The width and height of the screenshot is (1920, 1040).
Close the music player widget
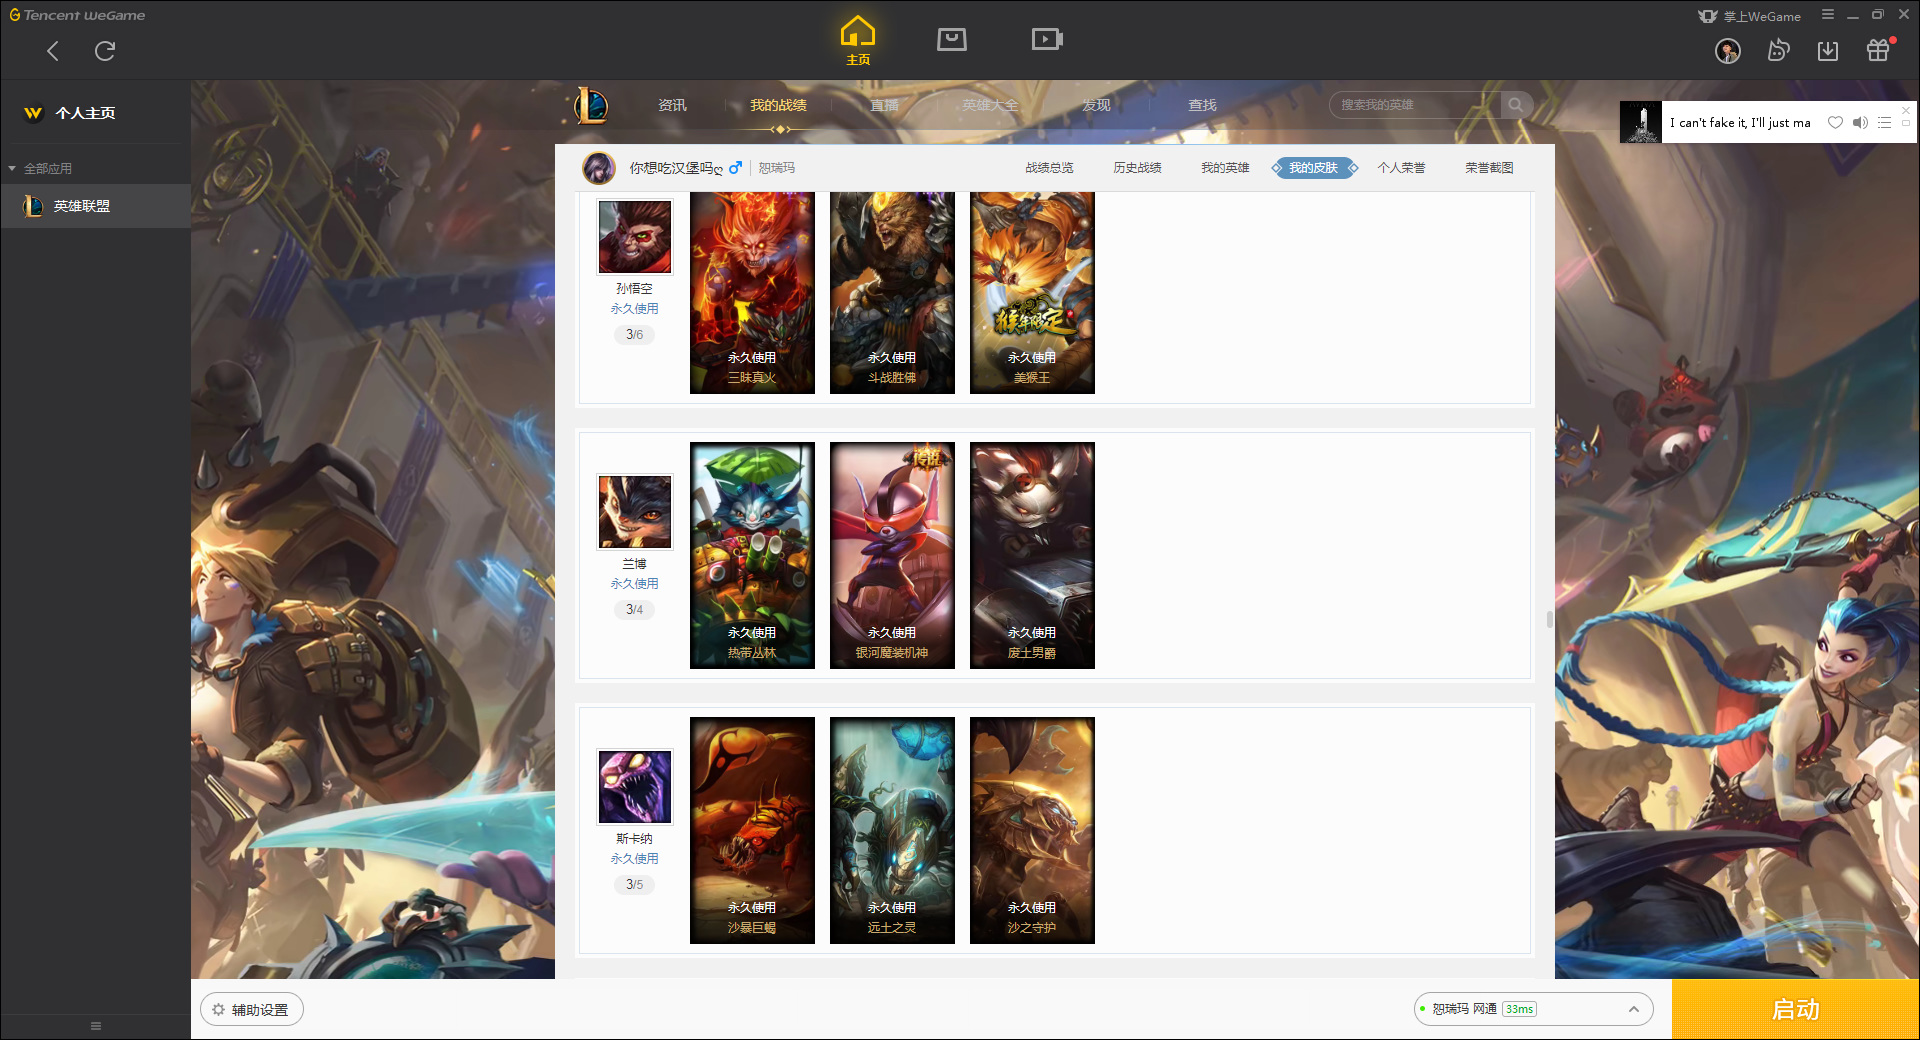coord(1906,110)
